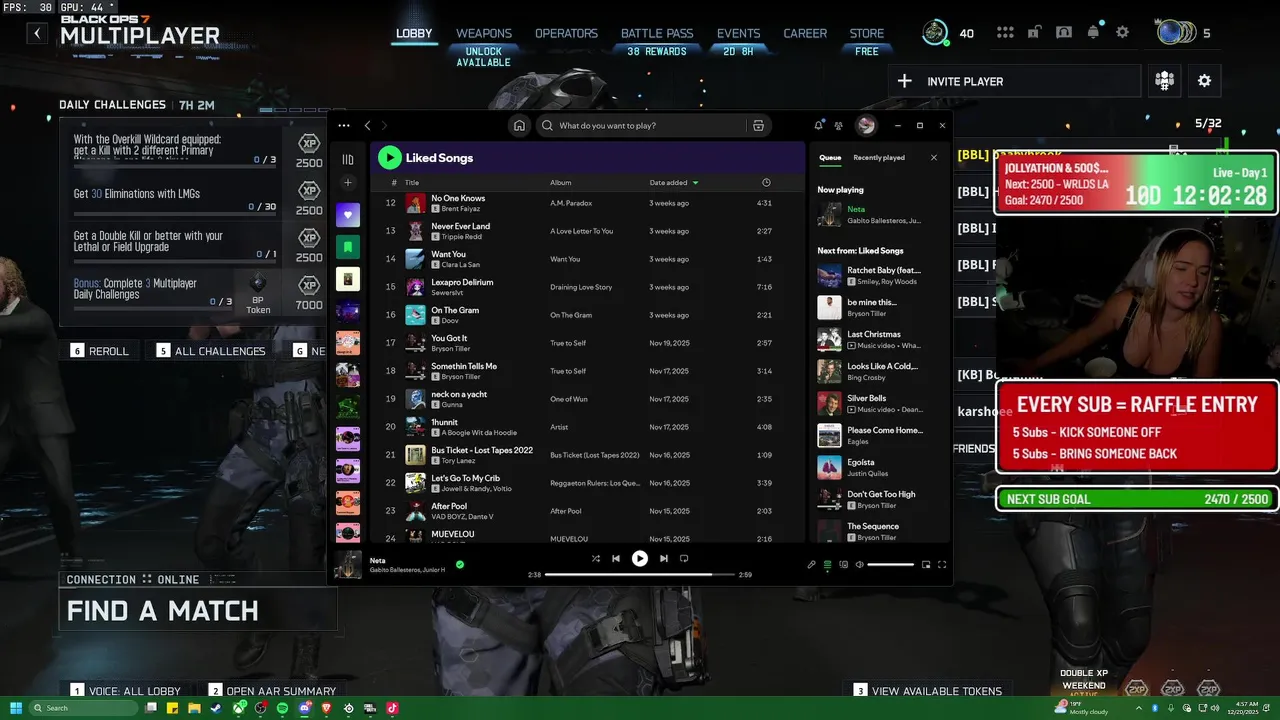Click INVITE PLAYER button
Screen dimensions: 1280x720
tap(1014, 81)
